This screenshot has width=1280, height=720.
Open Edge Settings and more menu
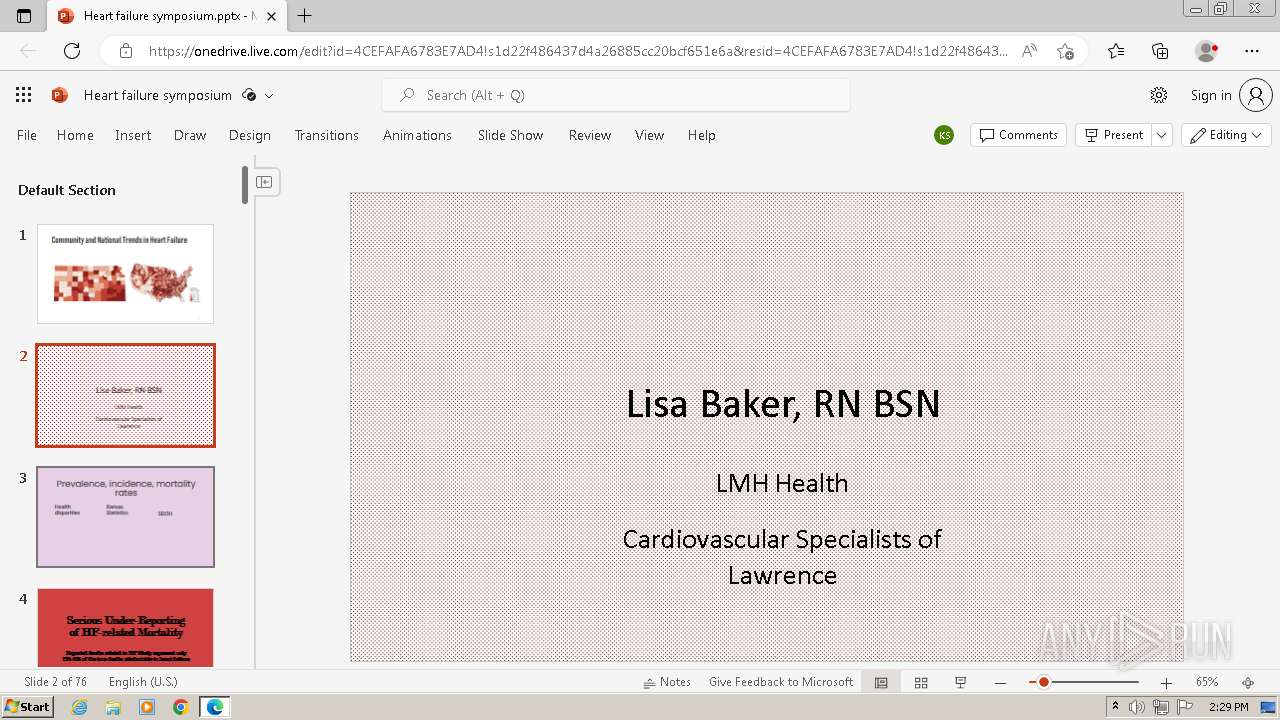[1252, 51]
